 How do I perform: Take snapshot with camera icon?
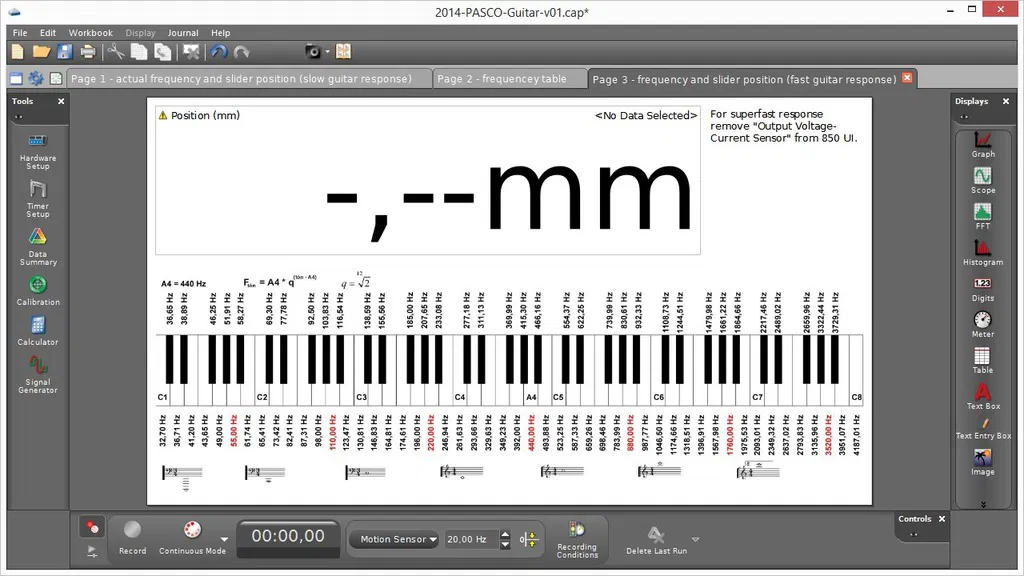tap(313, 52)
